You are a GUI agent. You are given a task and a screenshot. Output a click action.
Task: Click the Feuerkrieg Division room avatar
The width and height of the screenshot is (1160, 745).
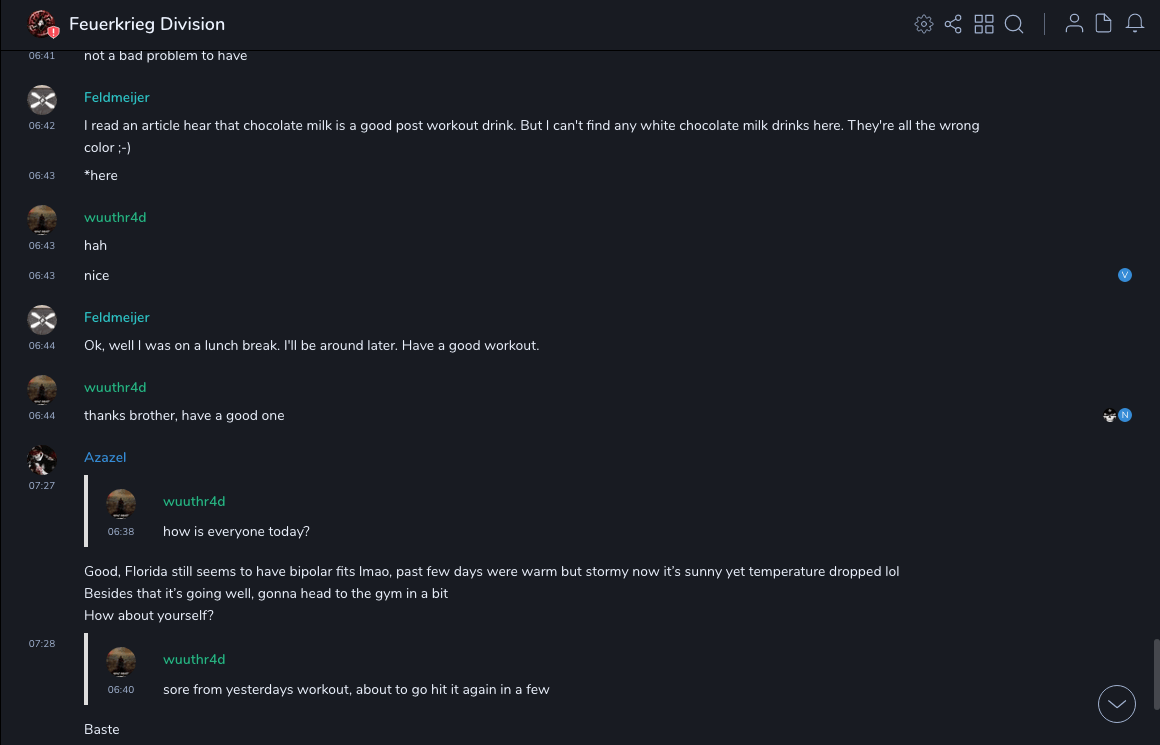click(x=42, y=24)
